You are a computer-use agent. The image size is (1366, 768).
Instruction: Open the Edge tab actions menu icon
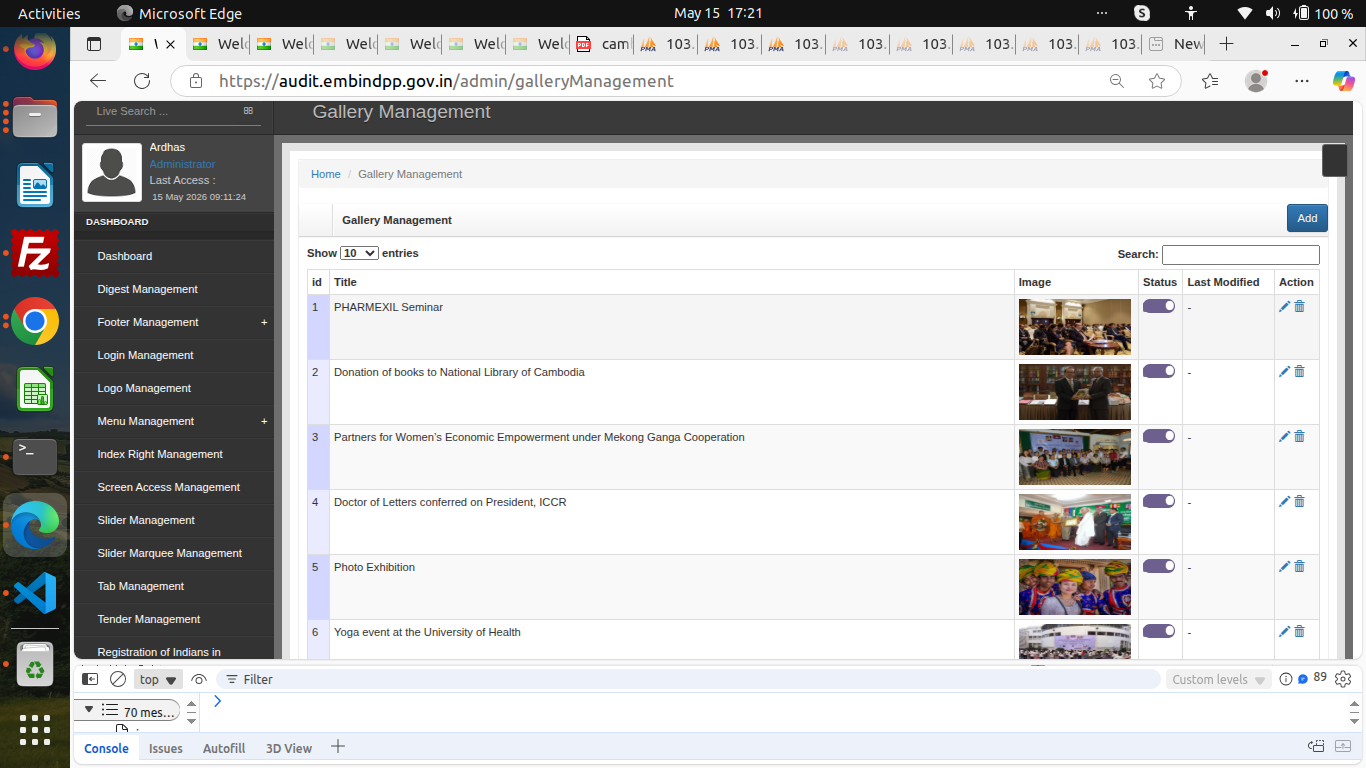tap(94, 44)
